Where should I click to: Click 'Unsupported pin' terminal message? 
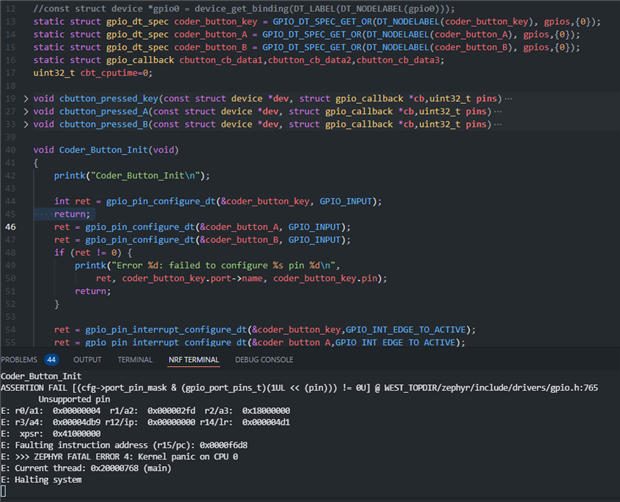point(74,399)
